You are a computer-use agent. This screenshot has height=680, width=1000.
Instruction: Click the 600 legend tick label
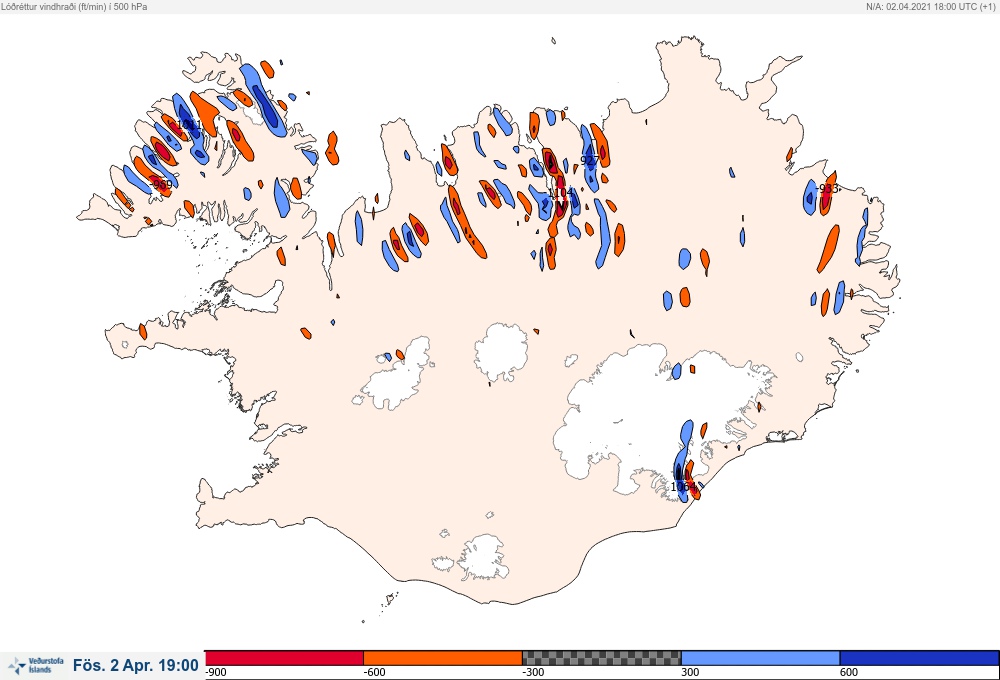(849, 672)
